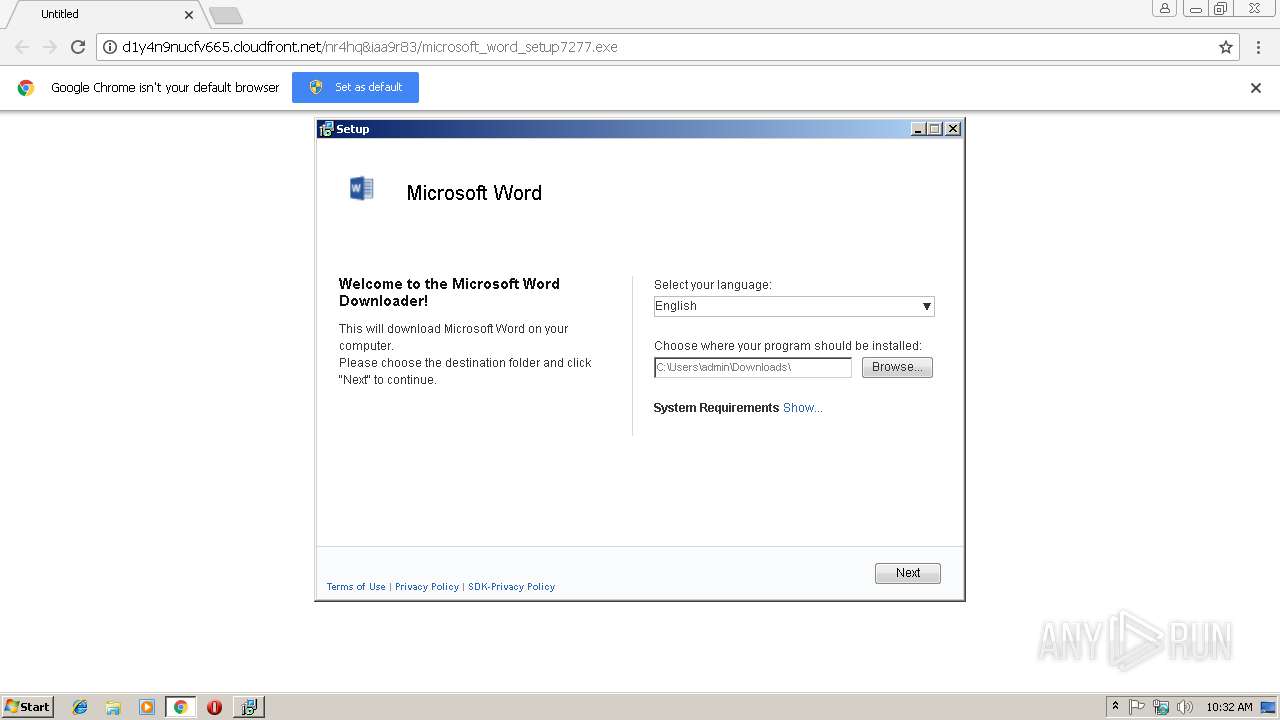Open Windows Media Player taskbar icon
This screenshot has width=1280, height=720.
pyautogui.click(x=147, y=707)
